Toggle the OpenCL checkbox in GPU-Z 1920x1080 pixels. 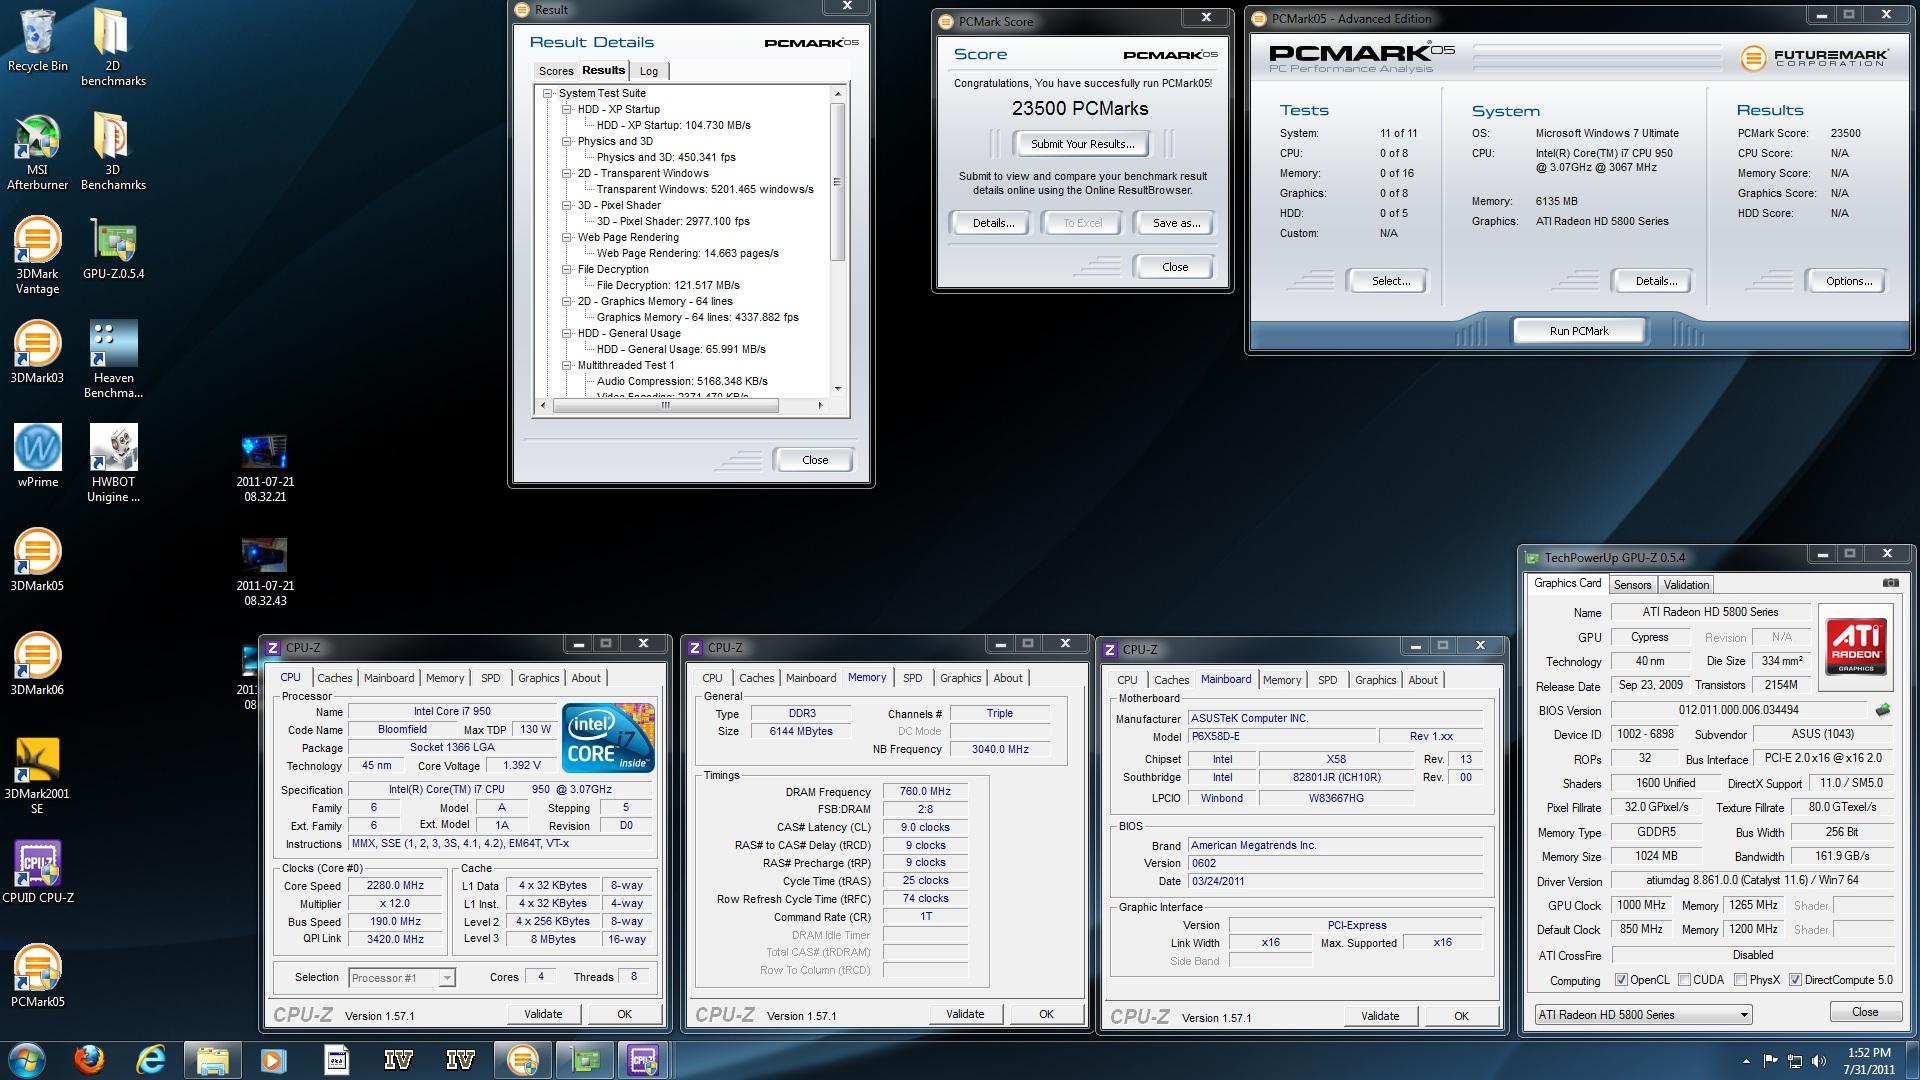1621,980
